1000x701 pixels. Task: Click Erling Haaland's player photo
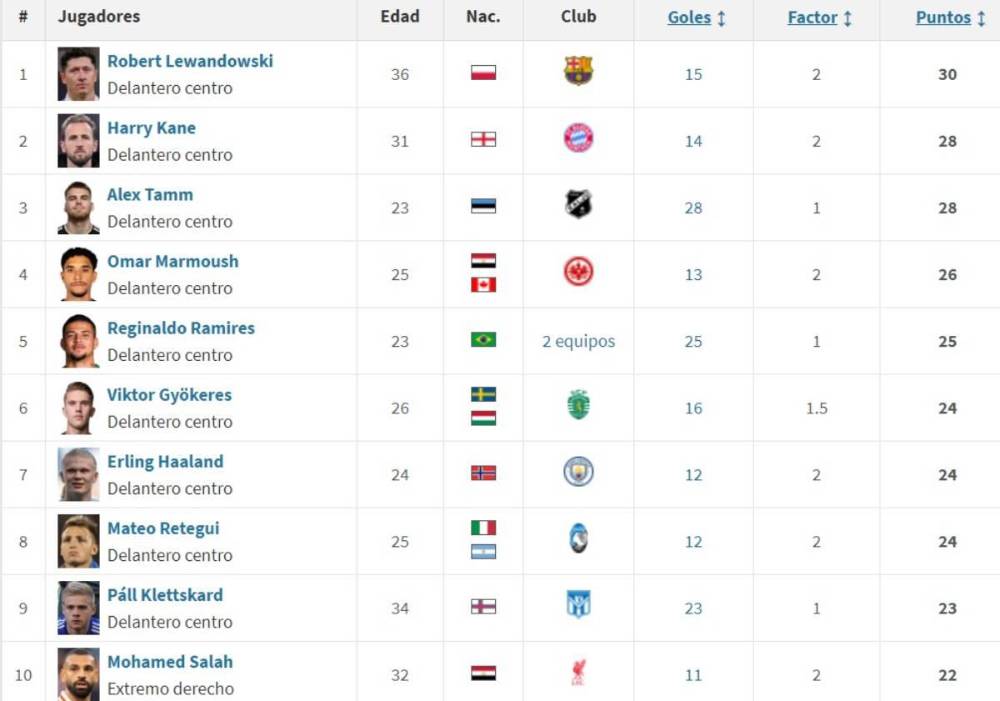(x=77, y=474)
